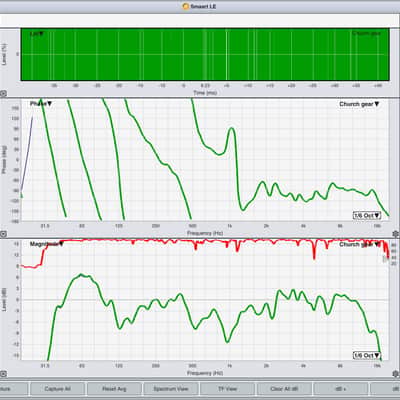This screenshot has width=400, height=400.
Task: Open the Magnitude plot type dropdown
Action: 46,244
